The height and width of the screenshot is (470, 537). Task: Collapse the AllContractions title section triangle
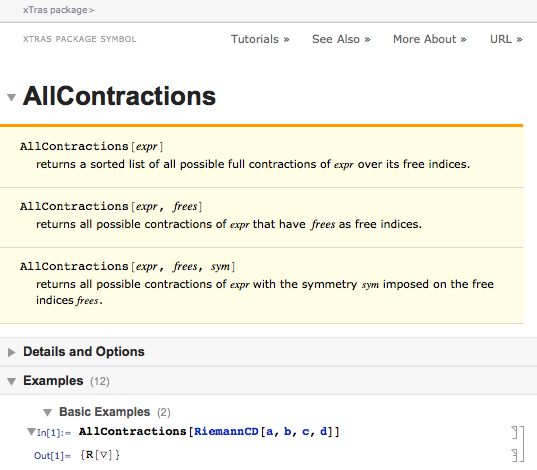[11, 97]
